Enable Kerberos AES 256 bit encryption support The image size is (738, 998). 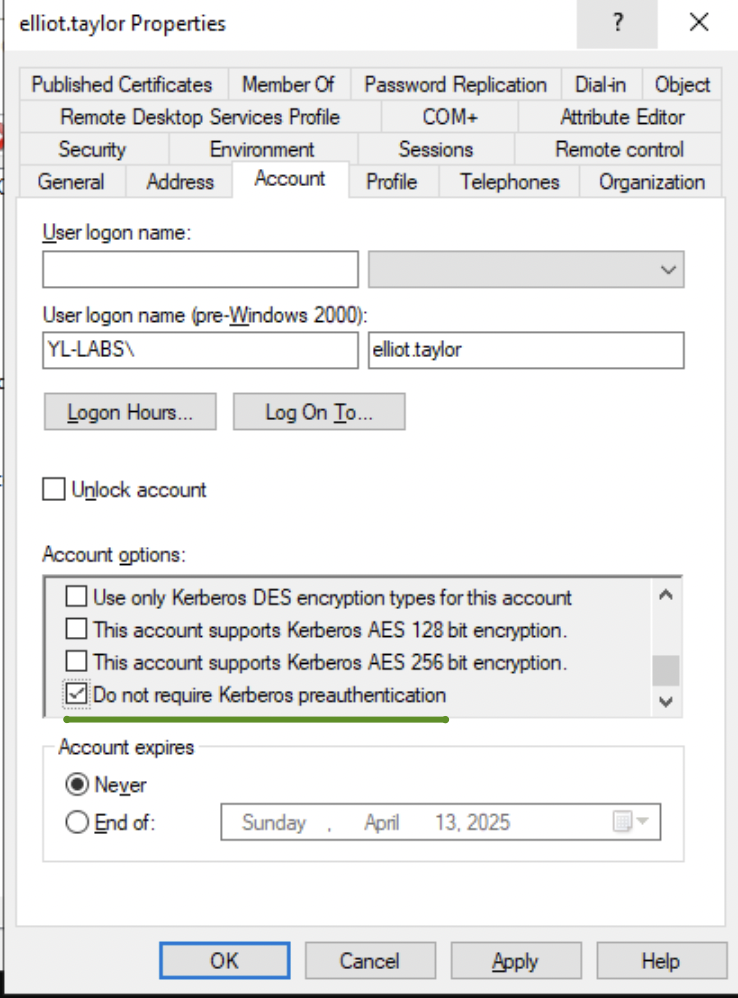pos(76,662)
